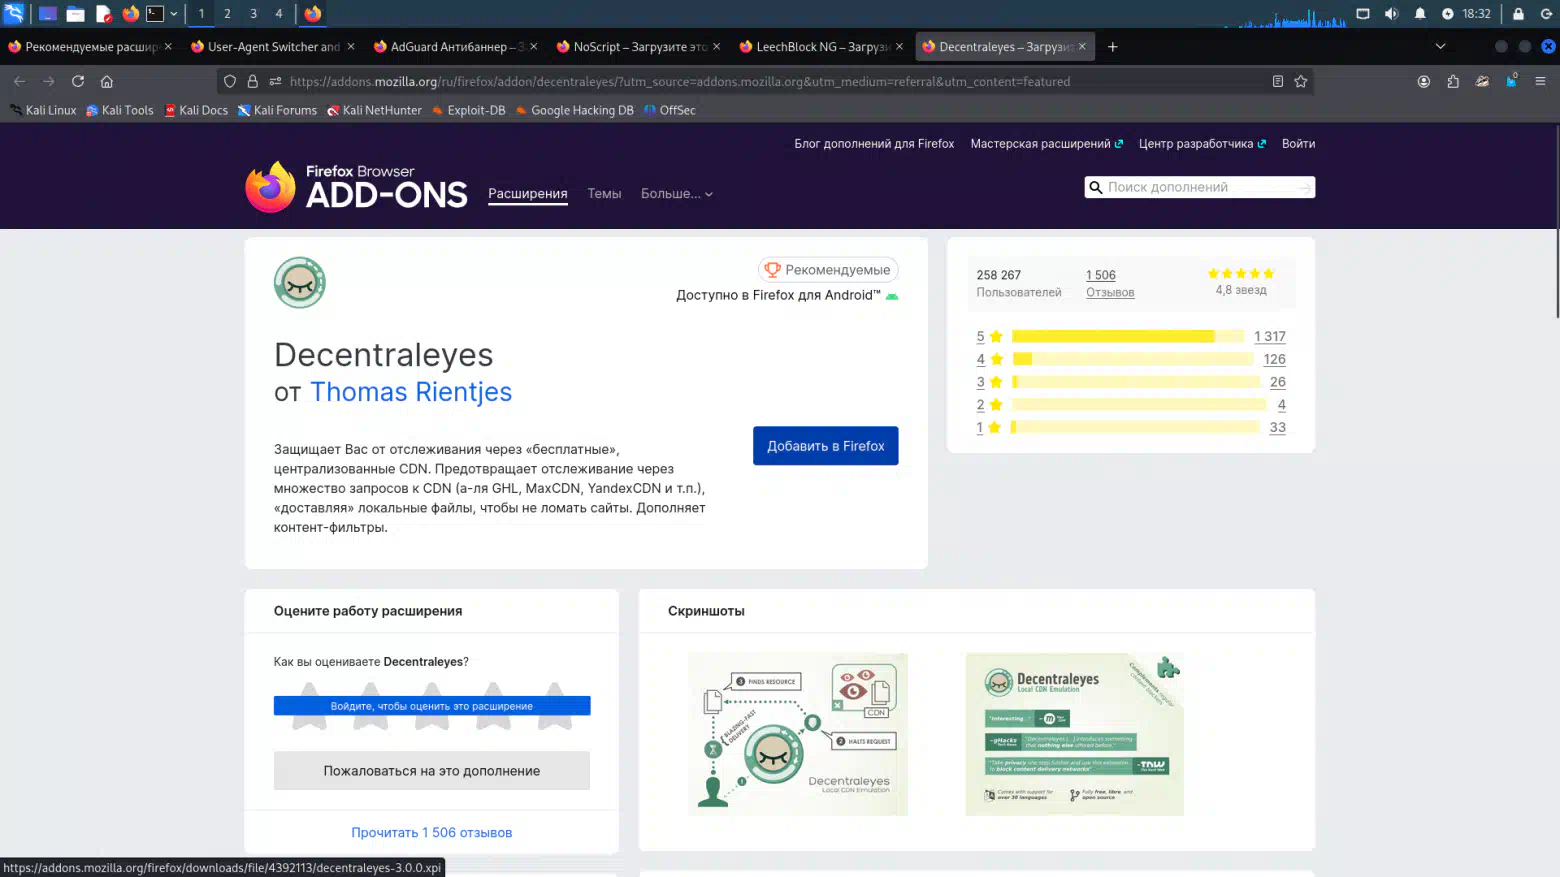This screenshot has width=1560, height=877.
Task: Click the display icon in the system tray
Action: pyautogui.click(x=1363, y=14)
